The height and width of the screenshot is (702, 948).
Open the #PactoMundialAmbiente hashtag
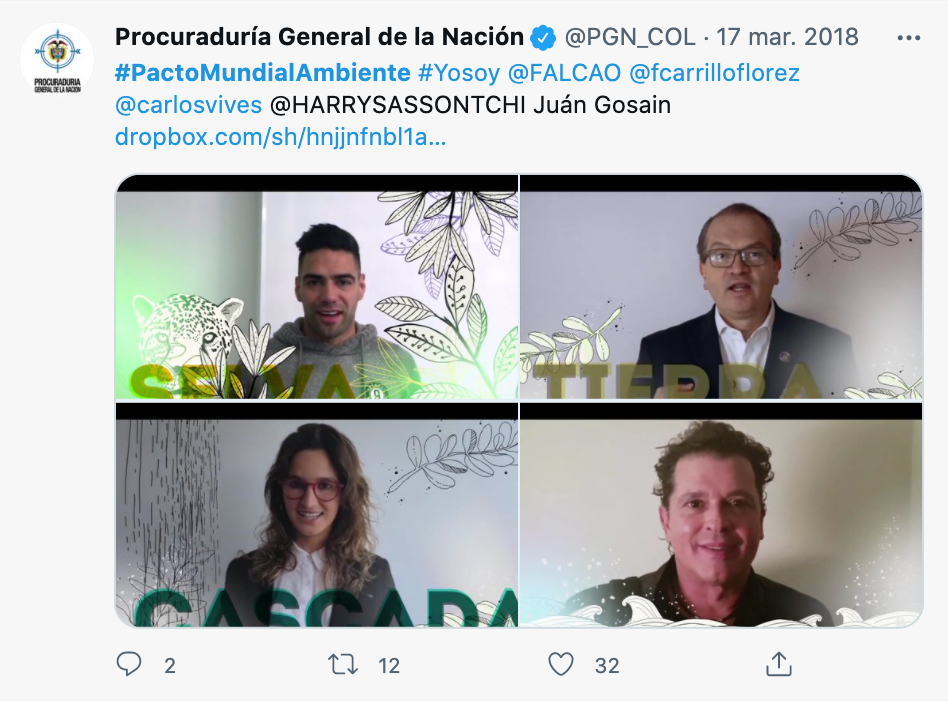coord(262,73)
